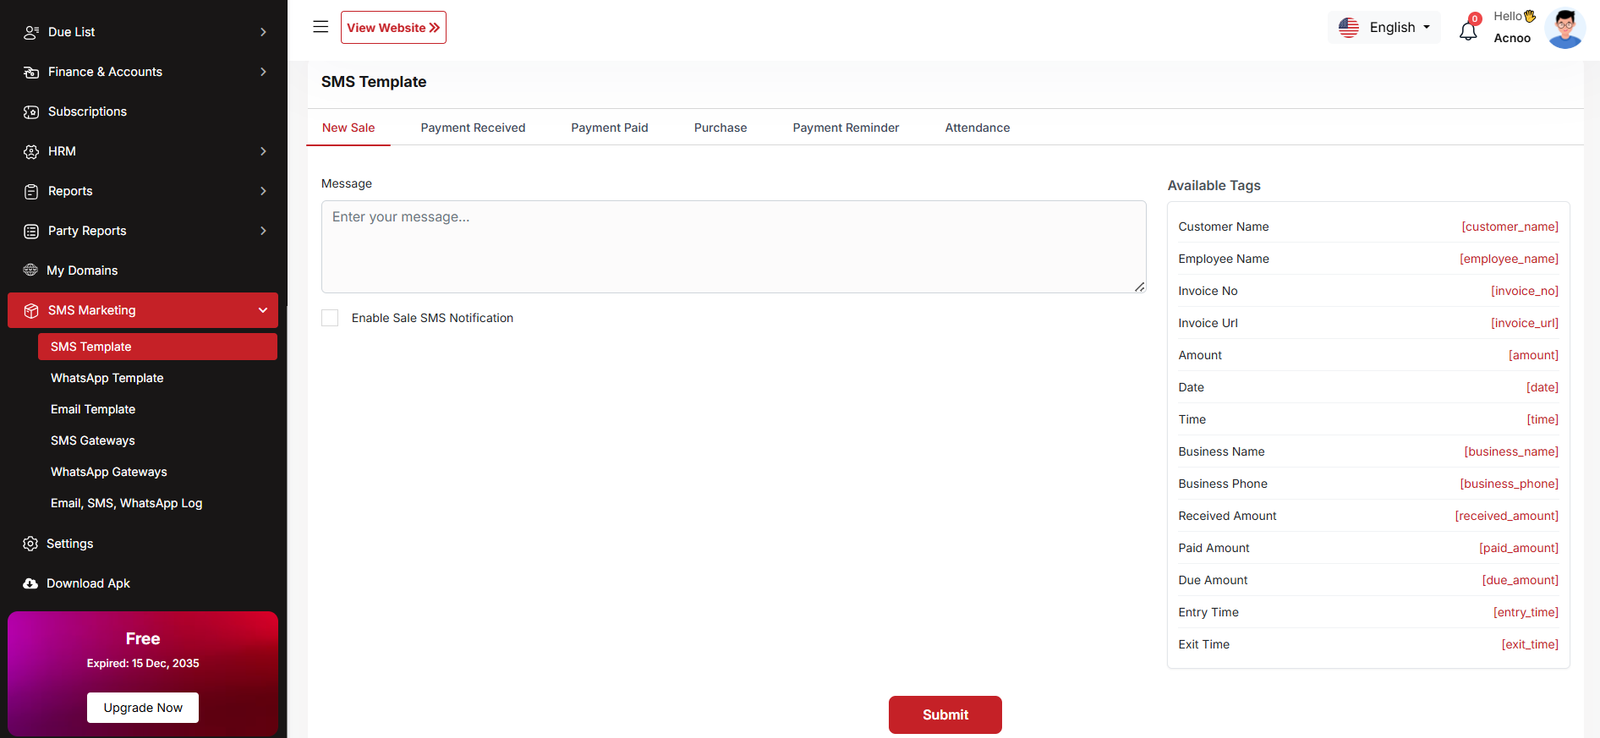
Task: Click the Subscriptions icon in sidebar
Action: tap(31, 112)
